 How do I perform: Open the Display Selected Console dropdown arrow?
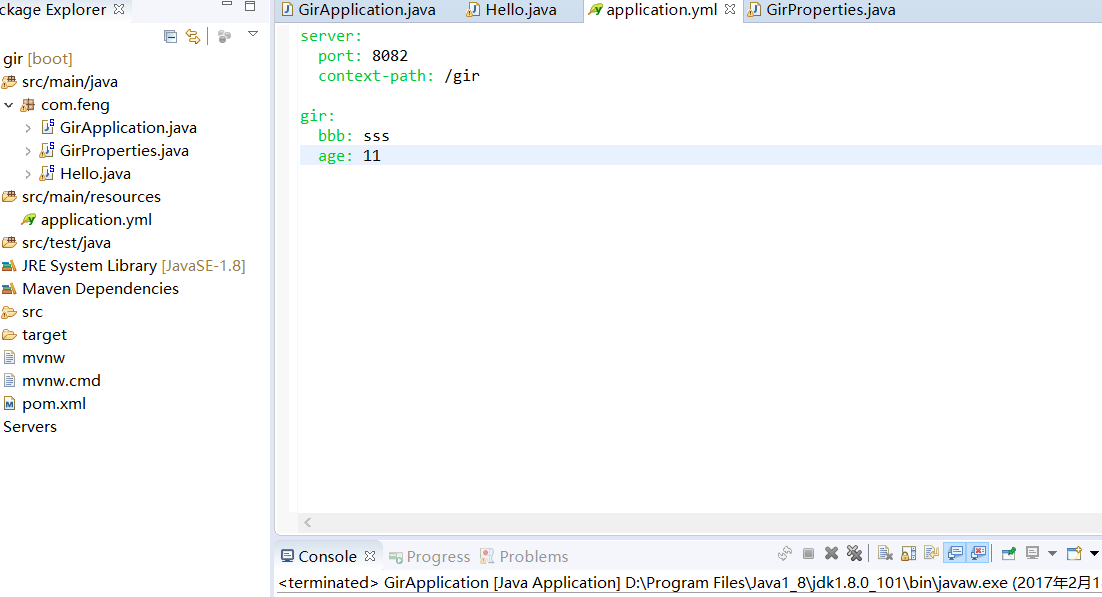point(1052,553)
